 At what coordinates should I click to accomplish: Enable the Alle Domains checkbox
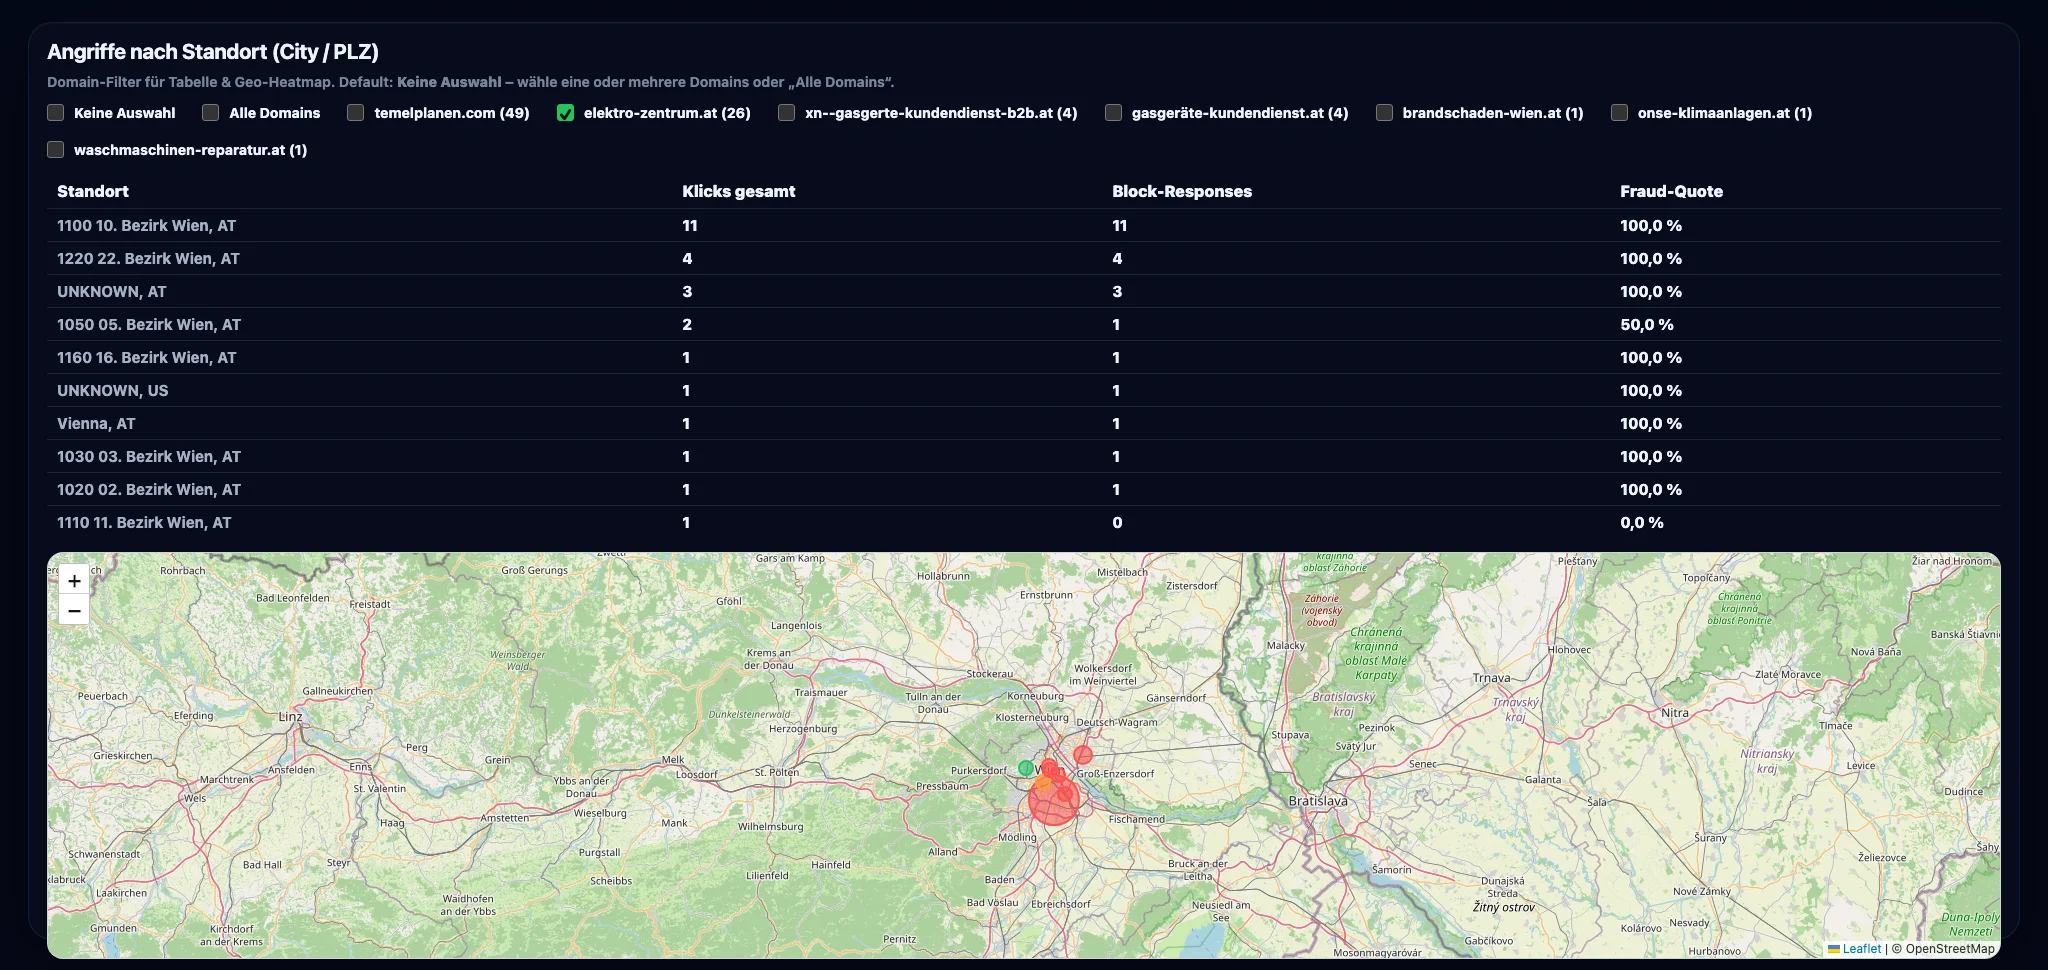pos(211,112)
